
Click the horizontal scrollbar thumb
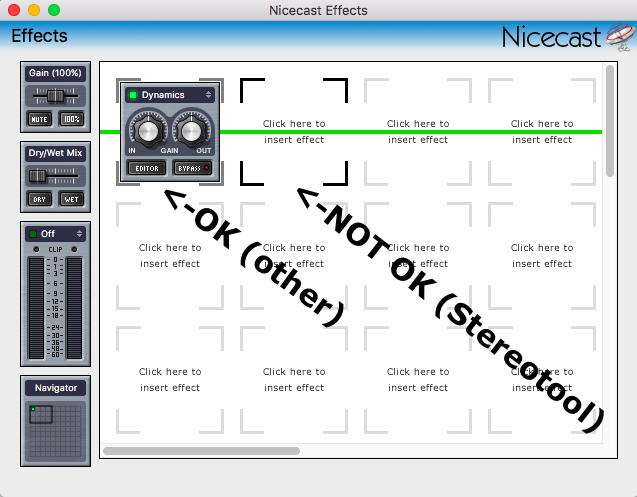click(202, 451)
